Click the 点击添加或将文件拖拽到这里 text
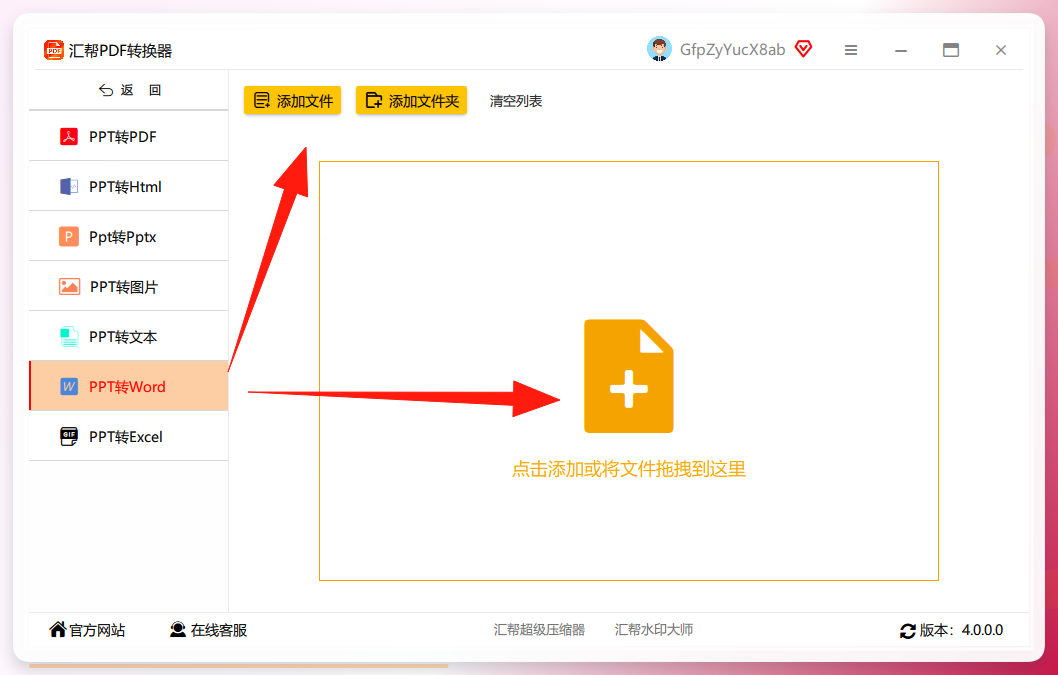This screenshot has width=1058, height=675. (x=628, y=469)
